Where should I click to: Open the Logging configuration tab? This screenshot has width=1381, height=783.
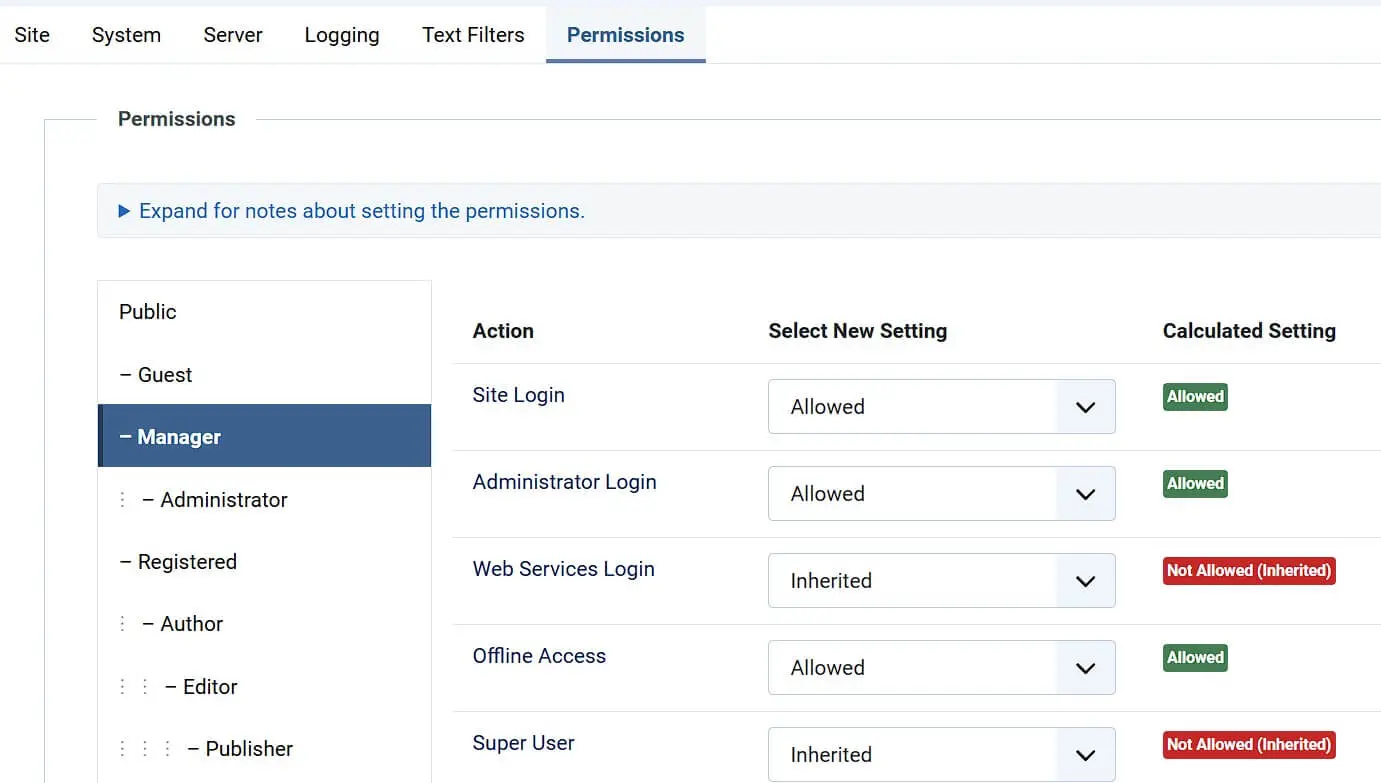click(341, 34)
